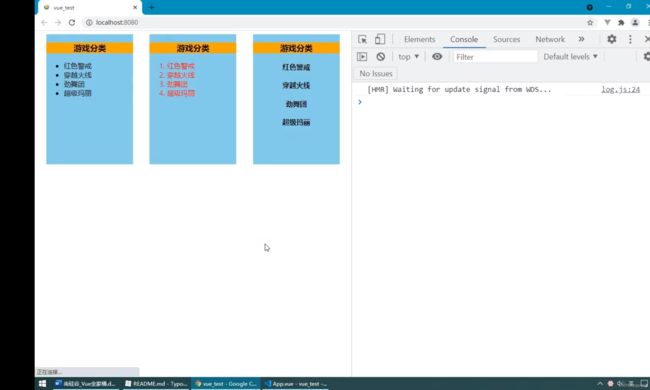Open the Default levels dropdown

tap(570, 57)
